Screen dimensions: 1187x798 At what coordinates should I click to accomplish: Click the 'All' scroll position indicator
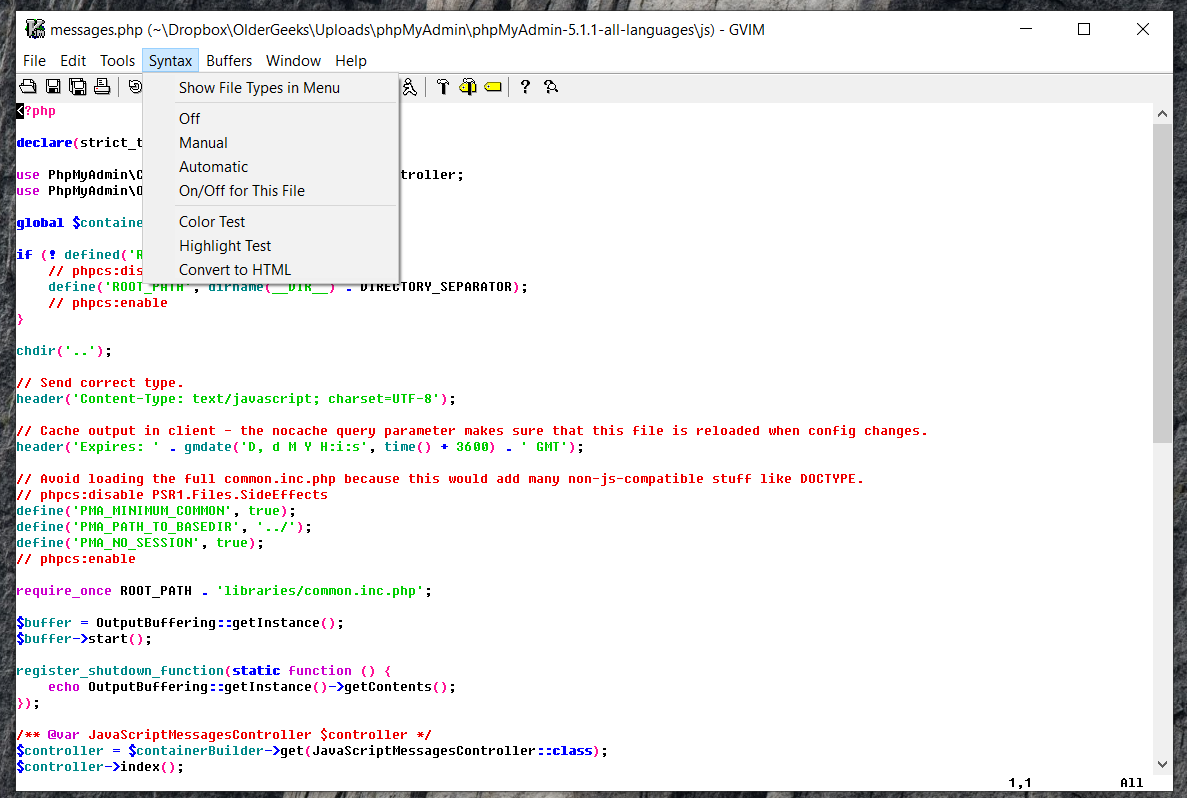point(1132,783)
